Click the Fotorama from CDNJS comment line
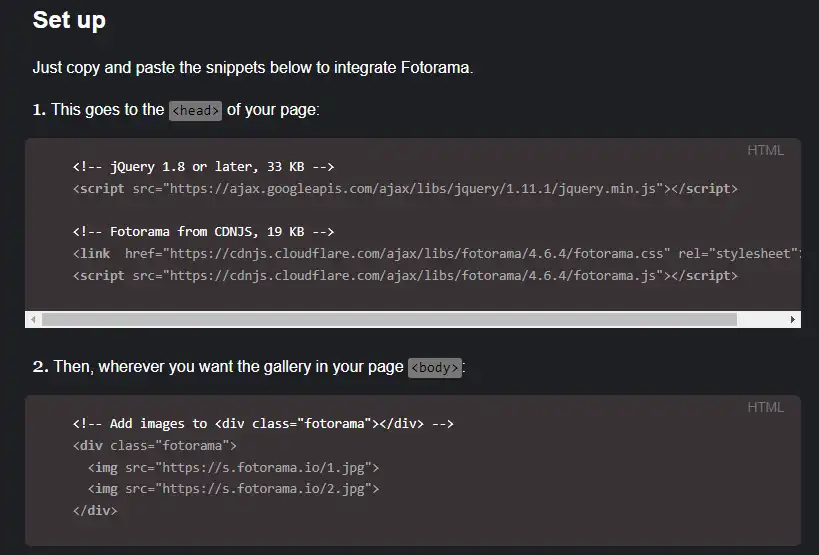Viewport: 819px width, 555px height. pos(203,231)
